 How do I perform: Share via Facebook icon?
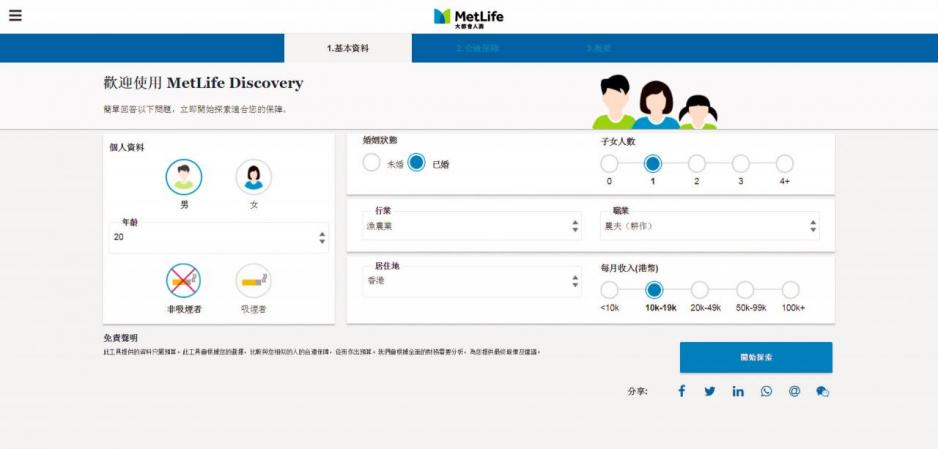pos(681,391)
